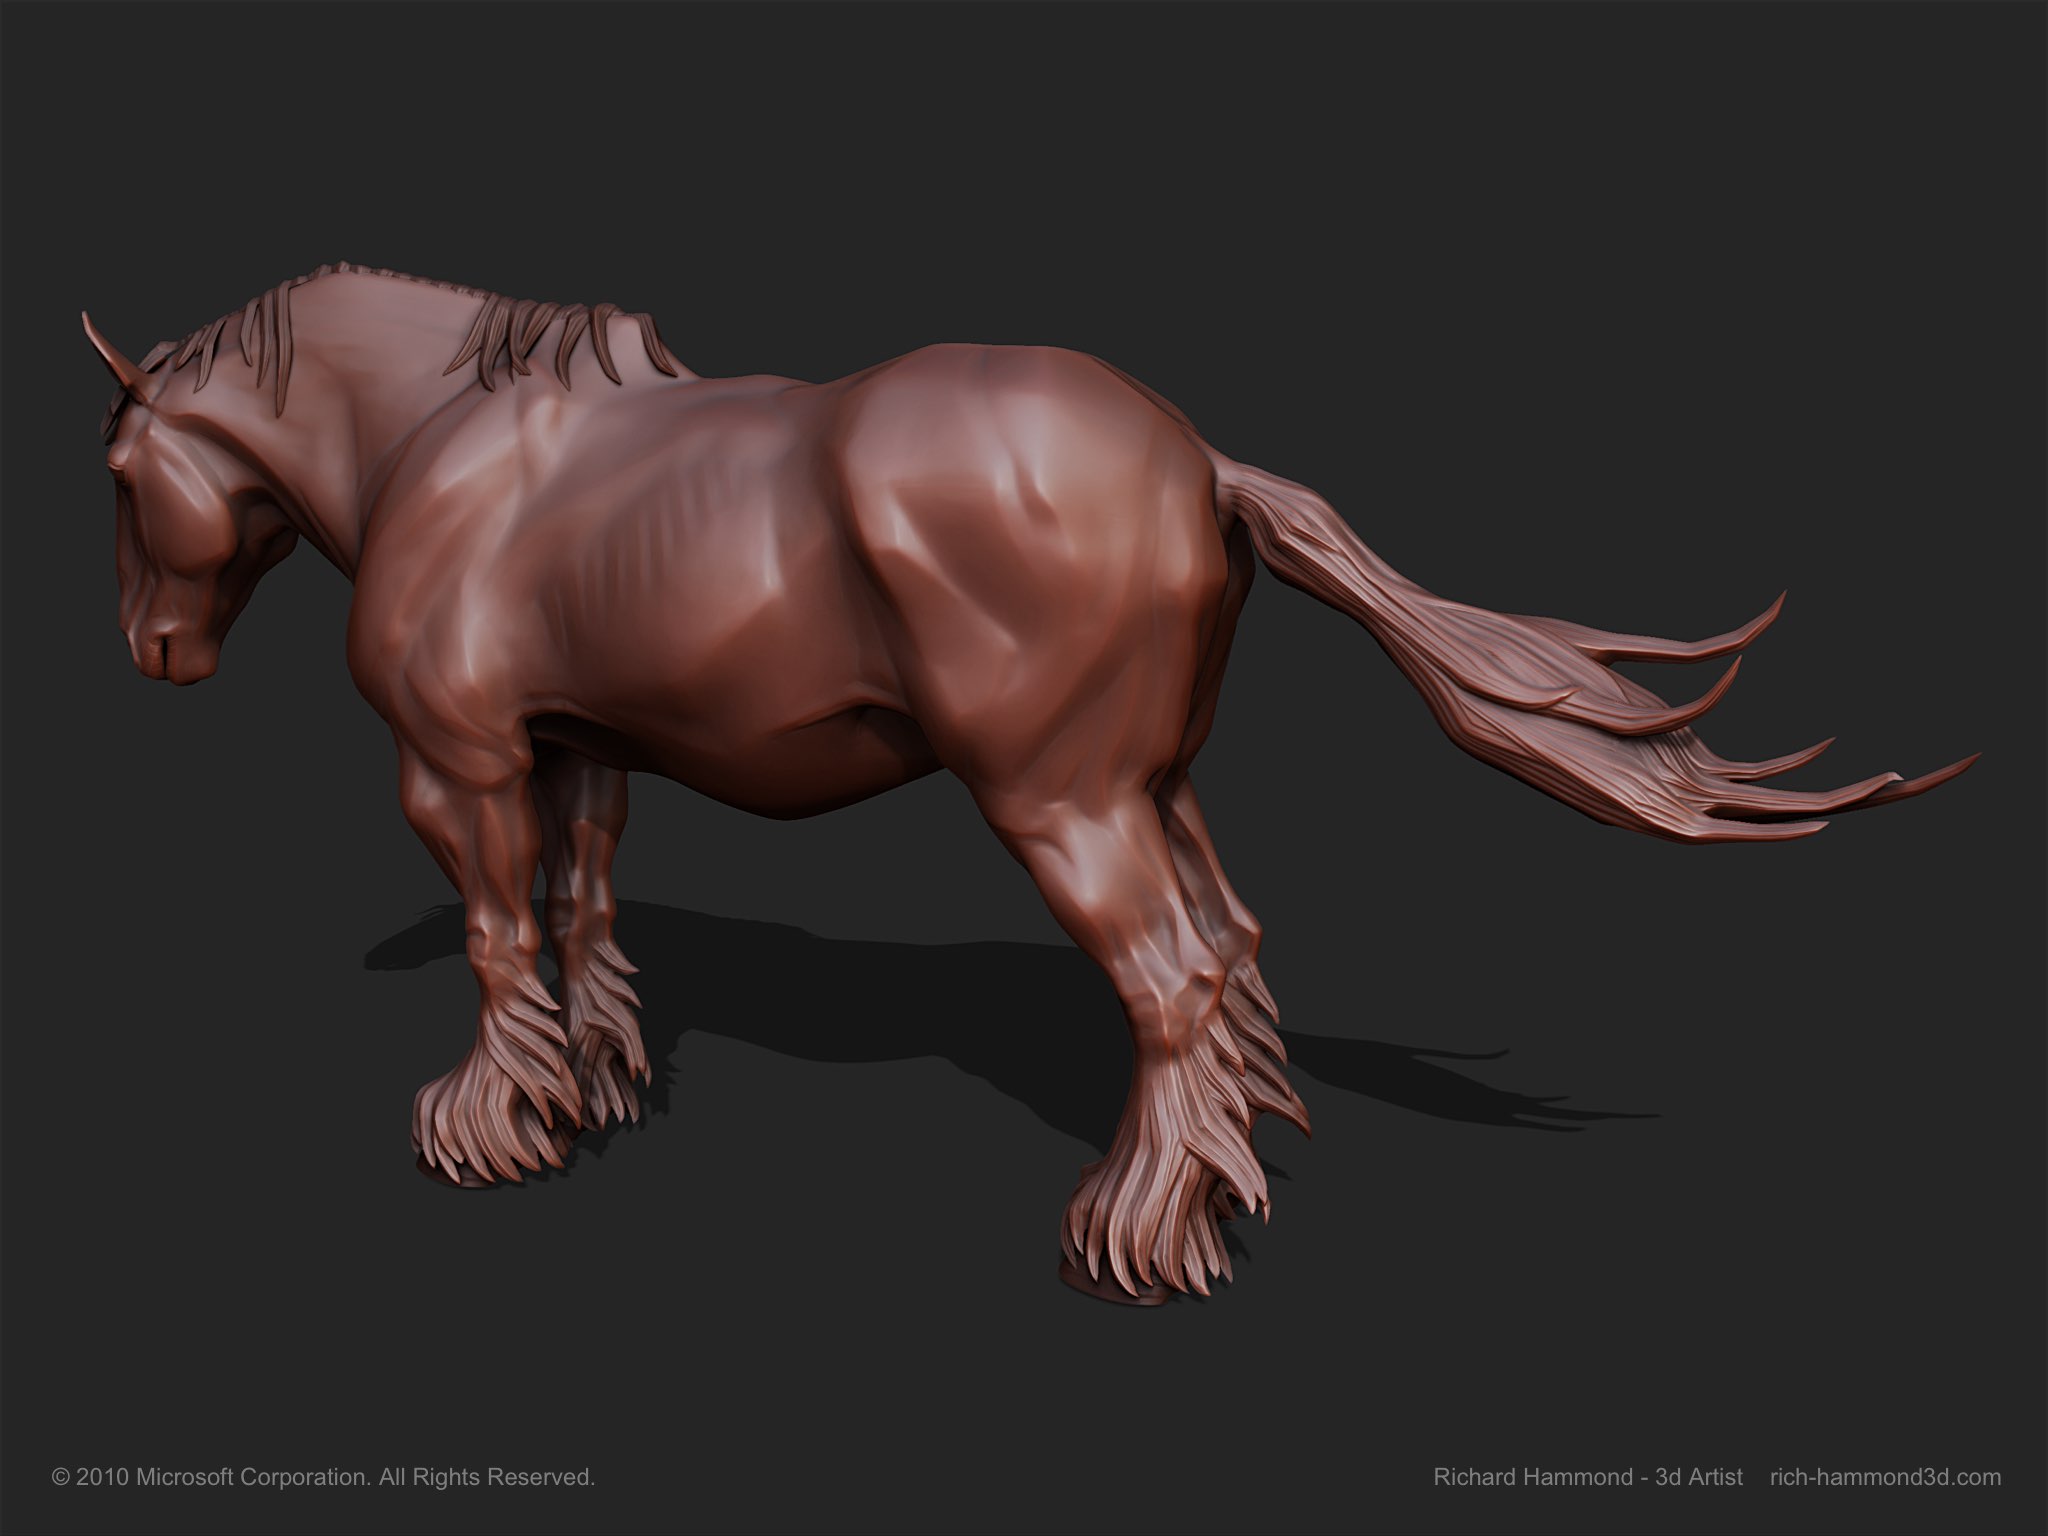Click the horse's shadow on the ground

click(850, 990)
